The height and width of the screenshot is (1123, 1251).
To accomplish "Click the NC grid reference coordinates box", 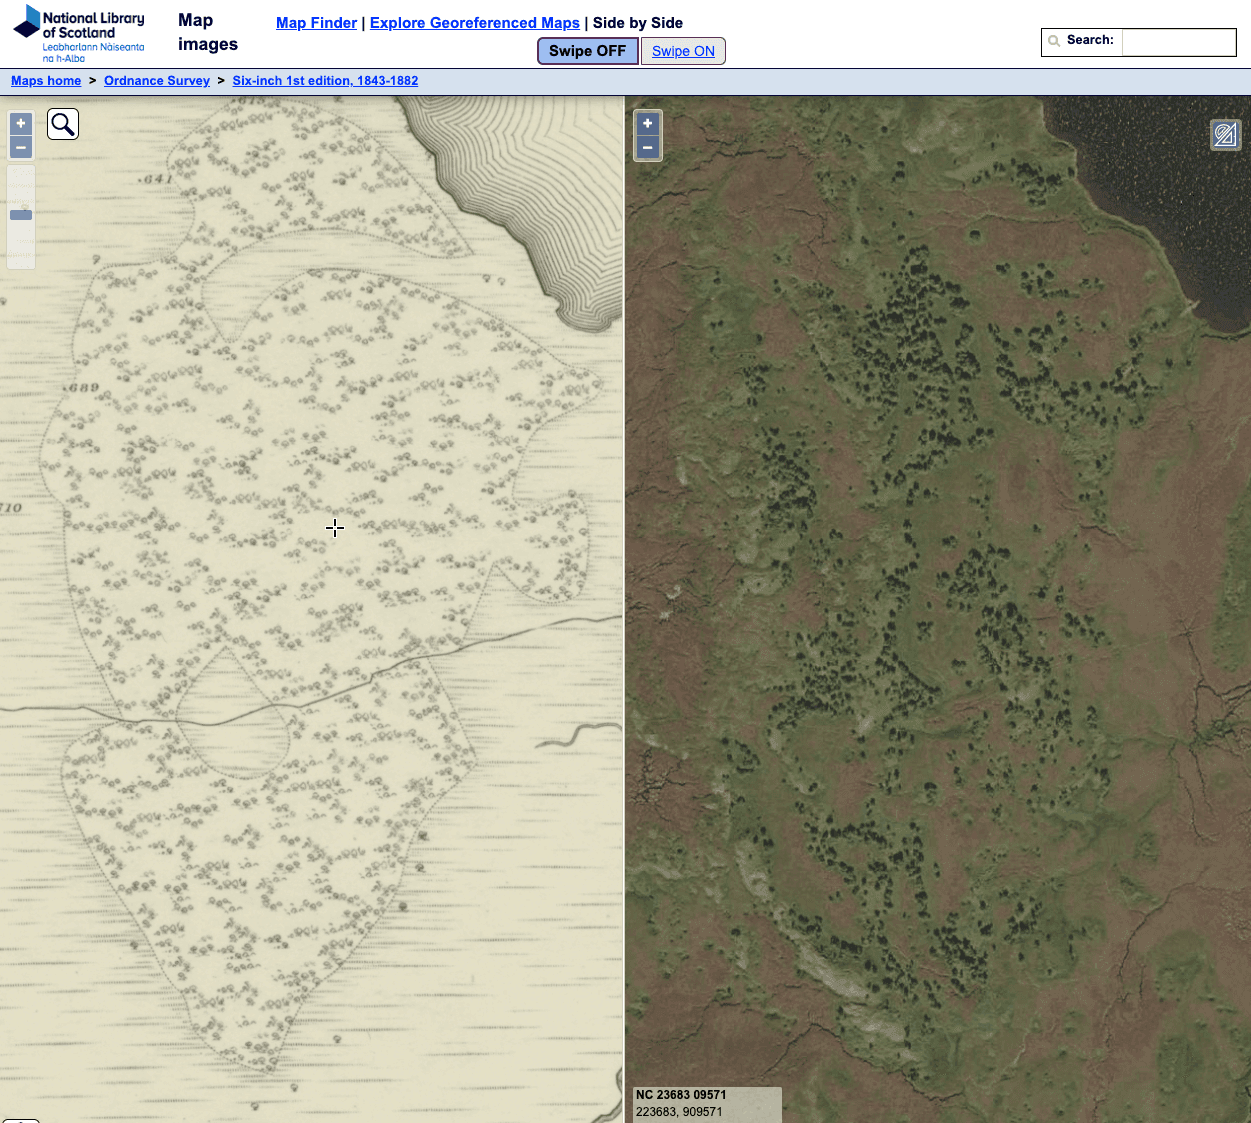I will tap(707, 1103).
